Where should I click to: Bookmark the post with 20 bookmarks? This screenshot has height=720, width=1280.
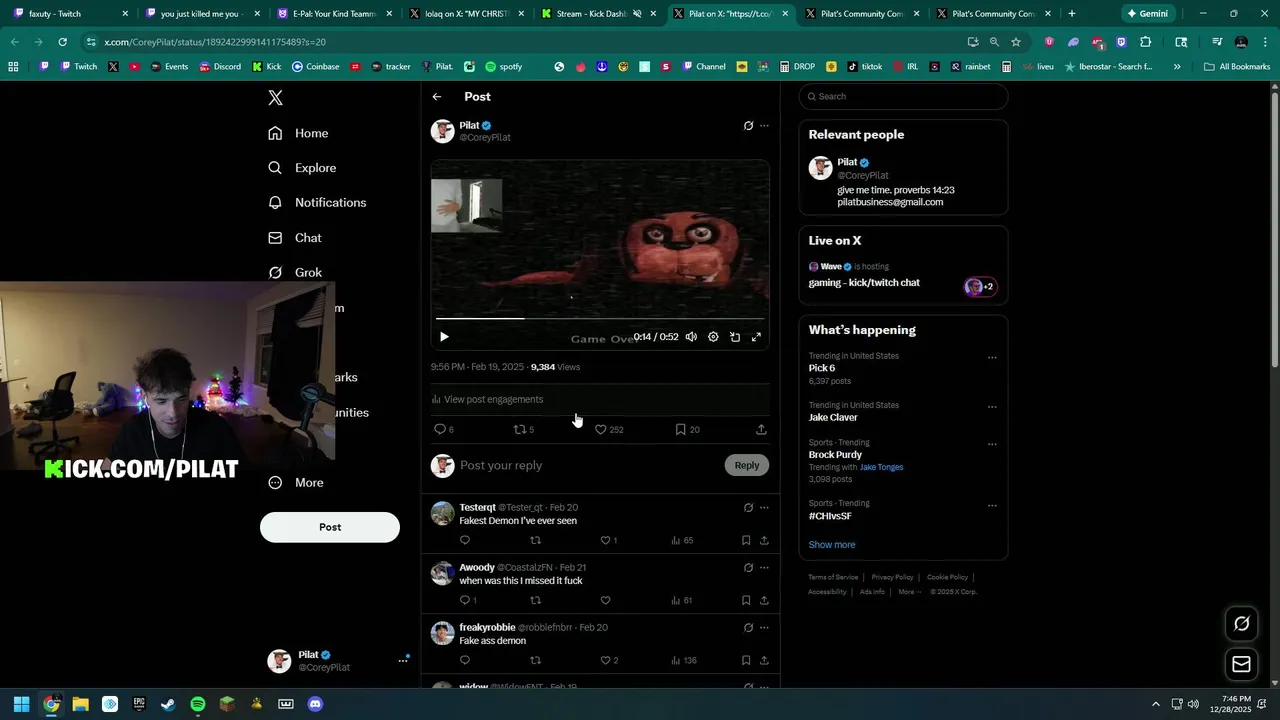[687, 429]
